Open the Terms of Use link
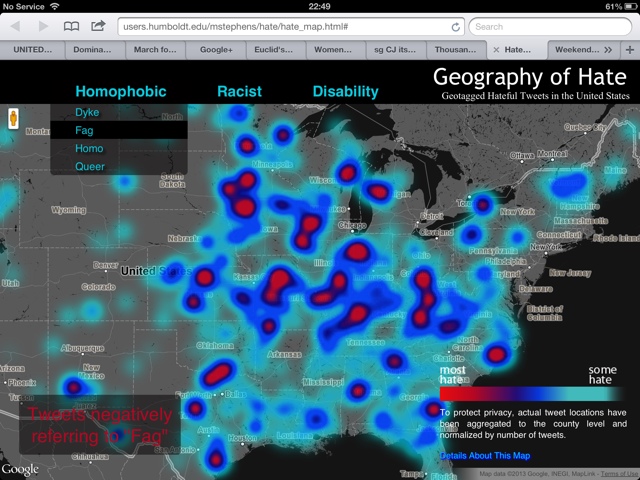 pos(620,473)
